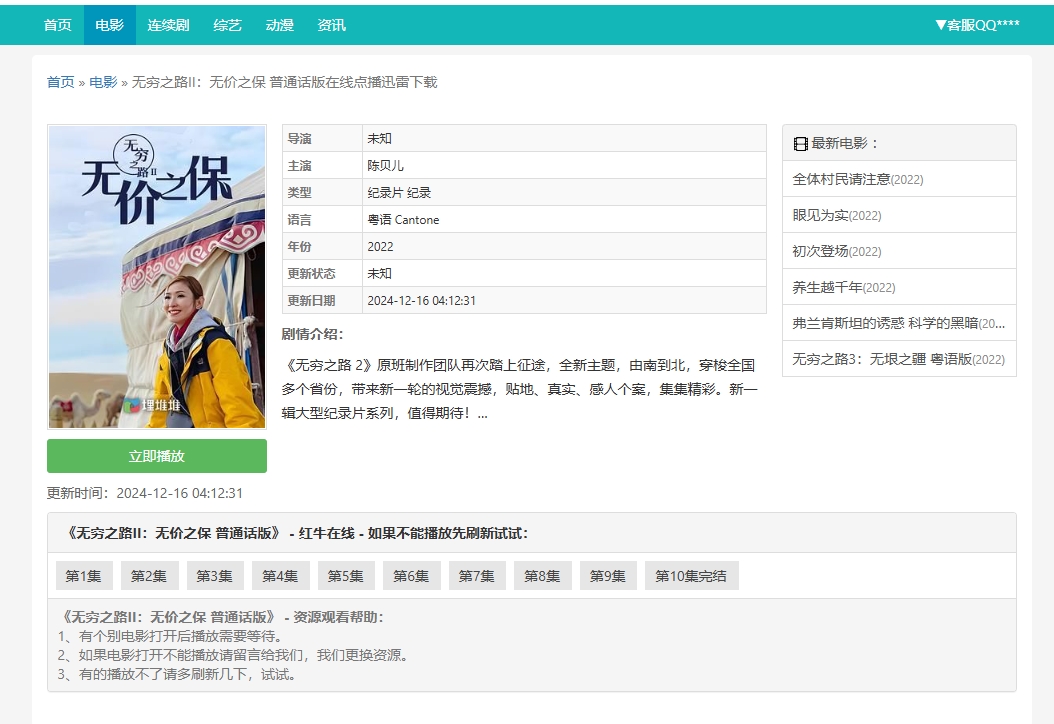Screen dimensions: 1054x724
Task: Play episode 第5集
Action: [346, 575]
